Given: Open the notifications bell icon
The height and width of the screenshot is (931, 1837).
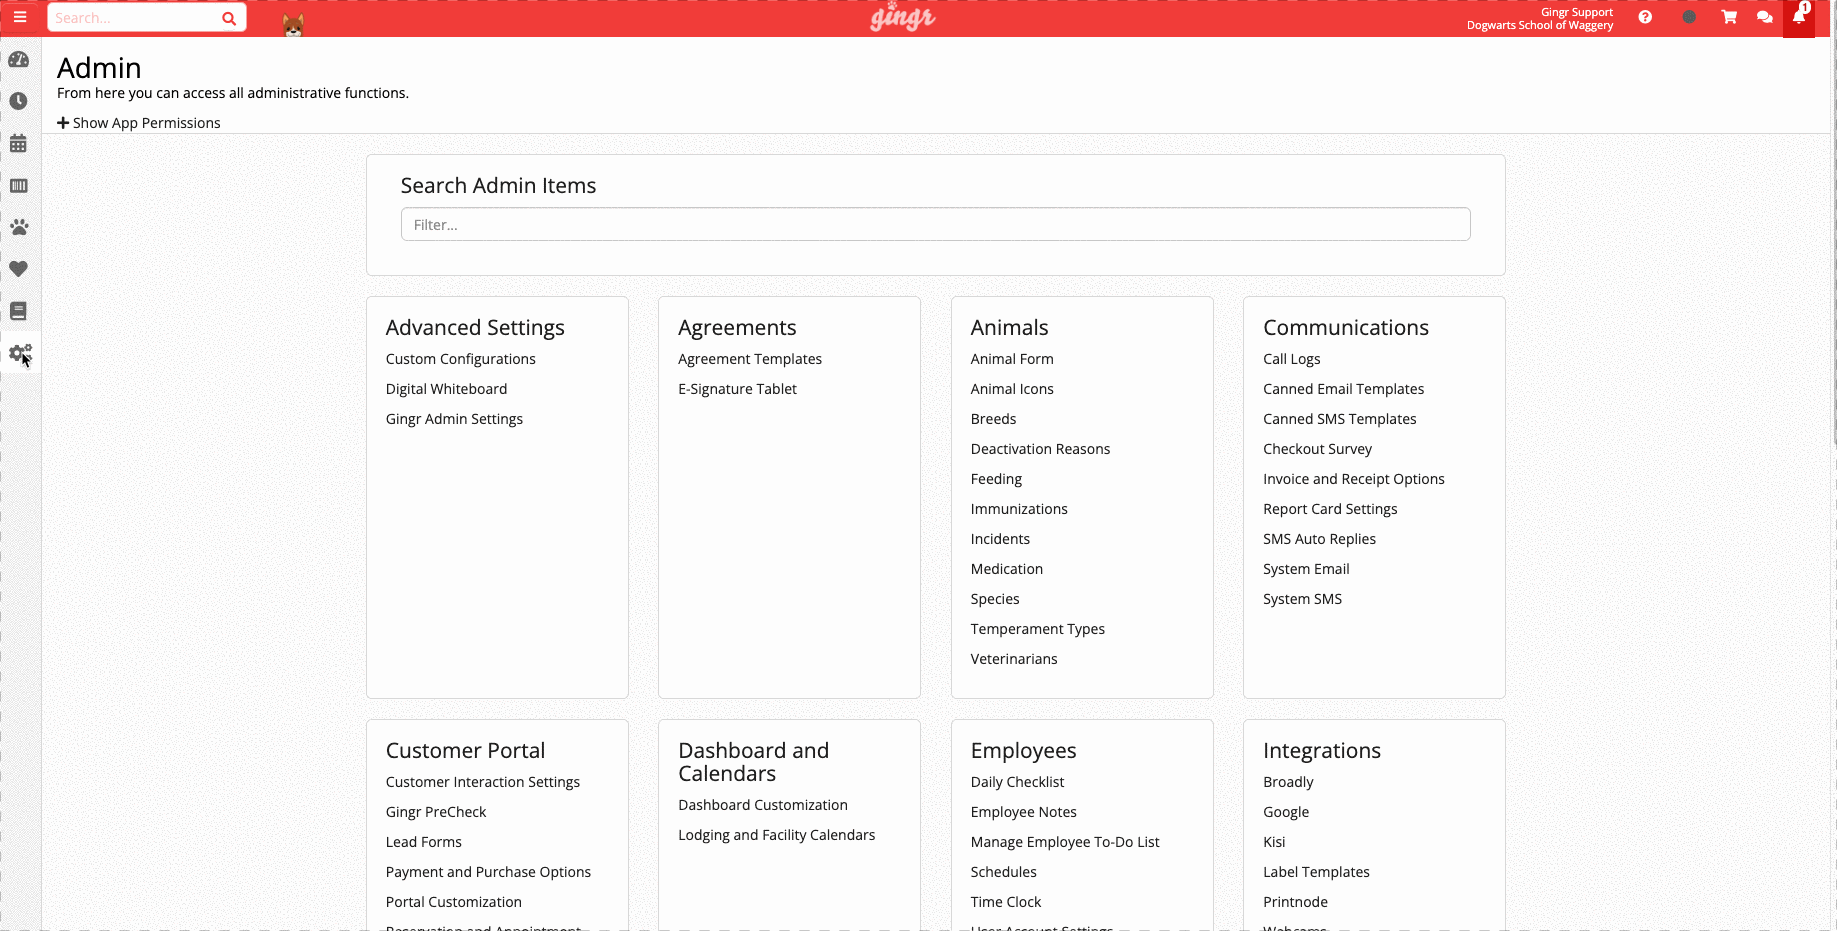Looking at the screenshot, I should 1799,17.
